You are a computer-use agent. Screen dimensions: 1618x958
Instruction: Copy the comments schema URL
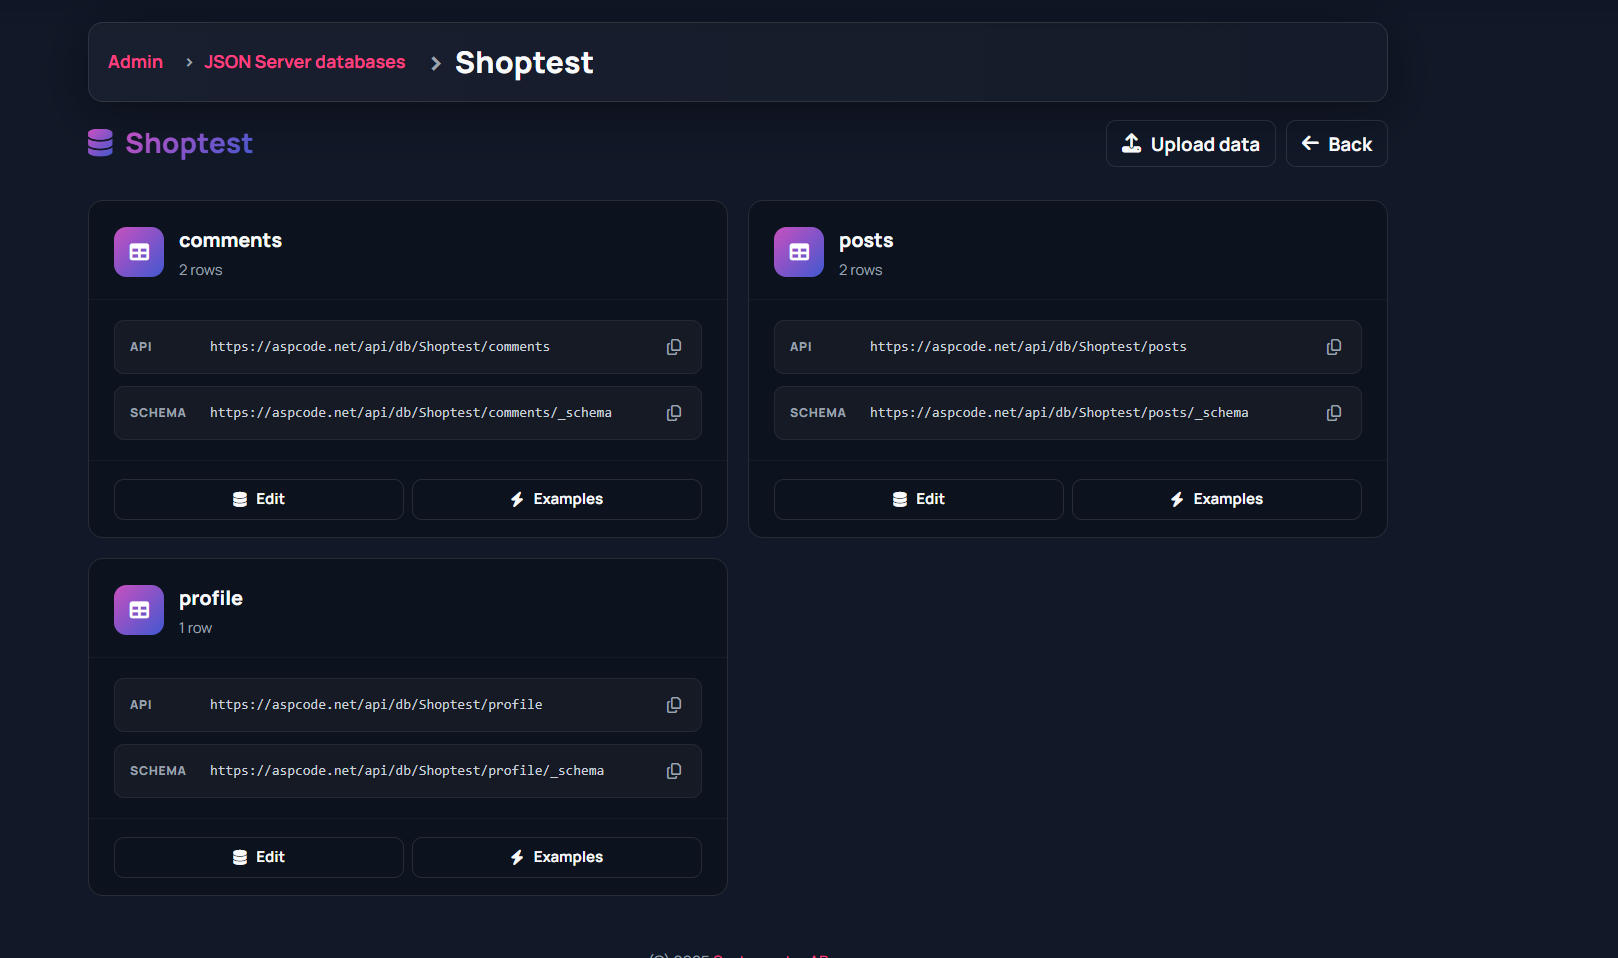click(x=674, y=413)
